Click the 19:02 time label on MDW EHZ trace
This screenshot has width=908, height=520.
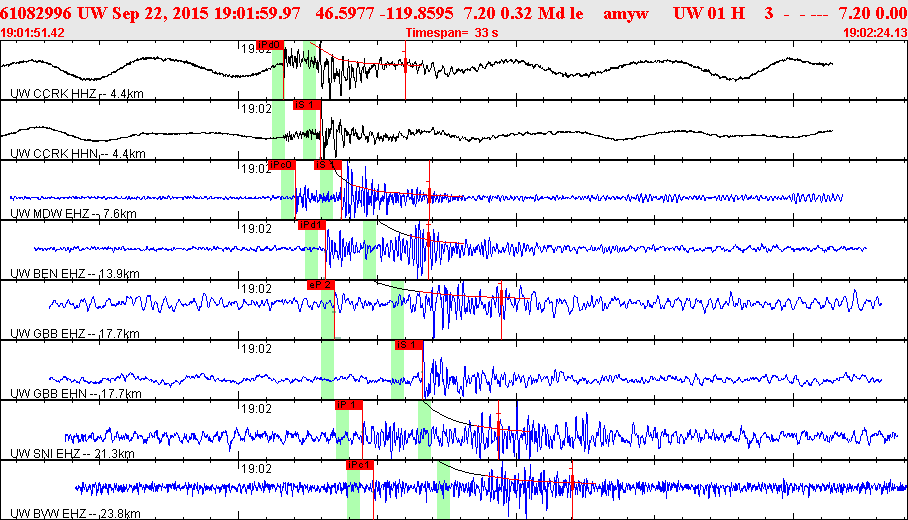tap(255, 169)
